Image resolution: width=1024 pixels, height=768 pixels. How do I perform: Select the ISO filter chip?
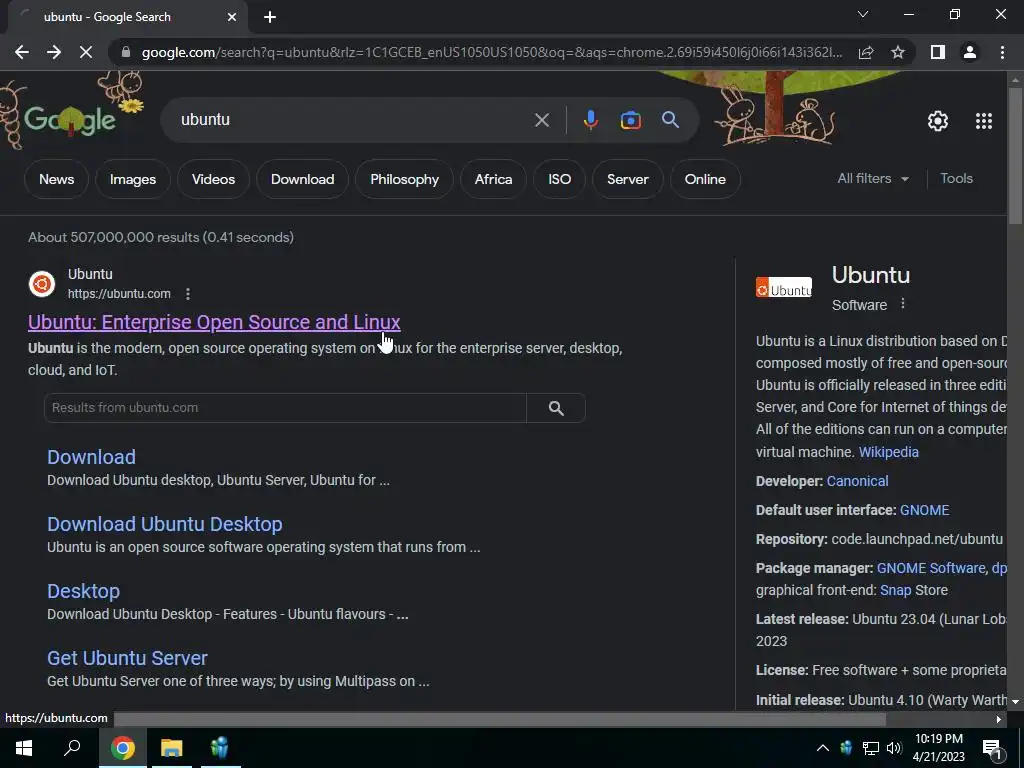coord(559,179)
